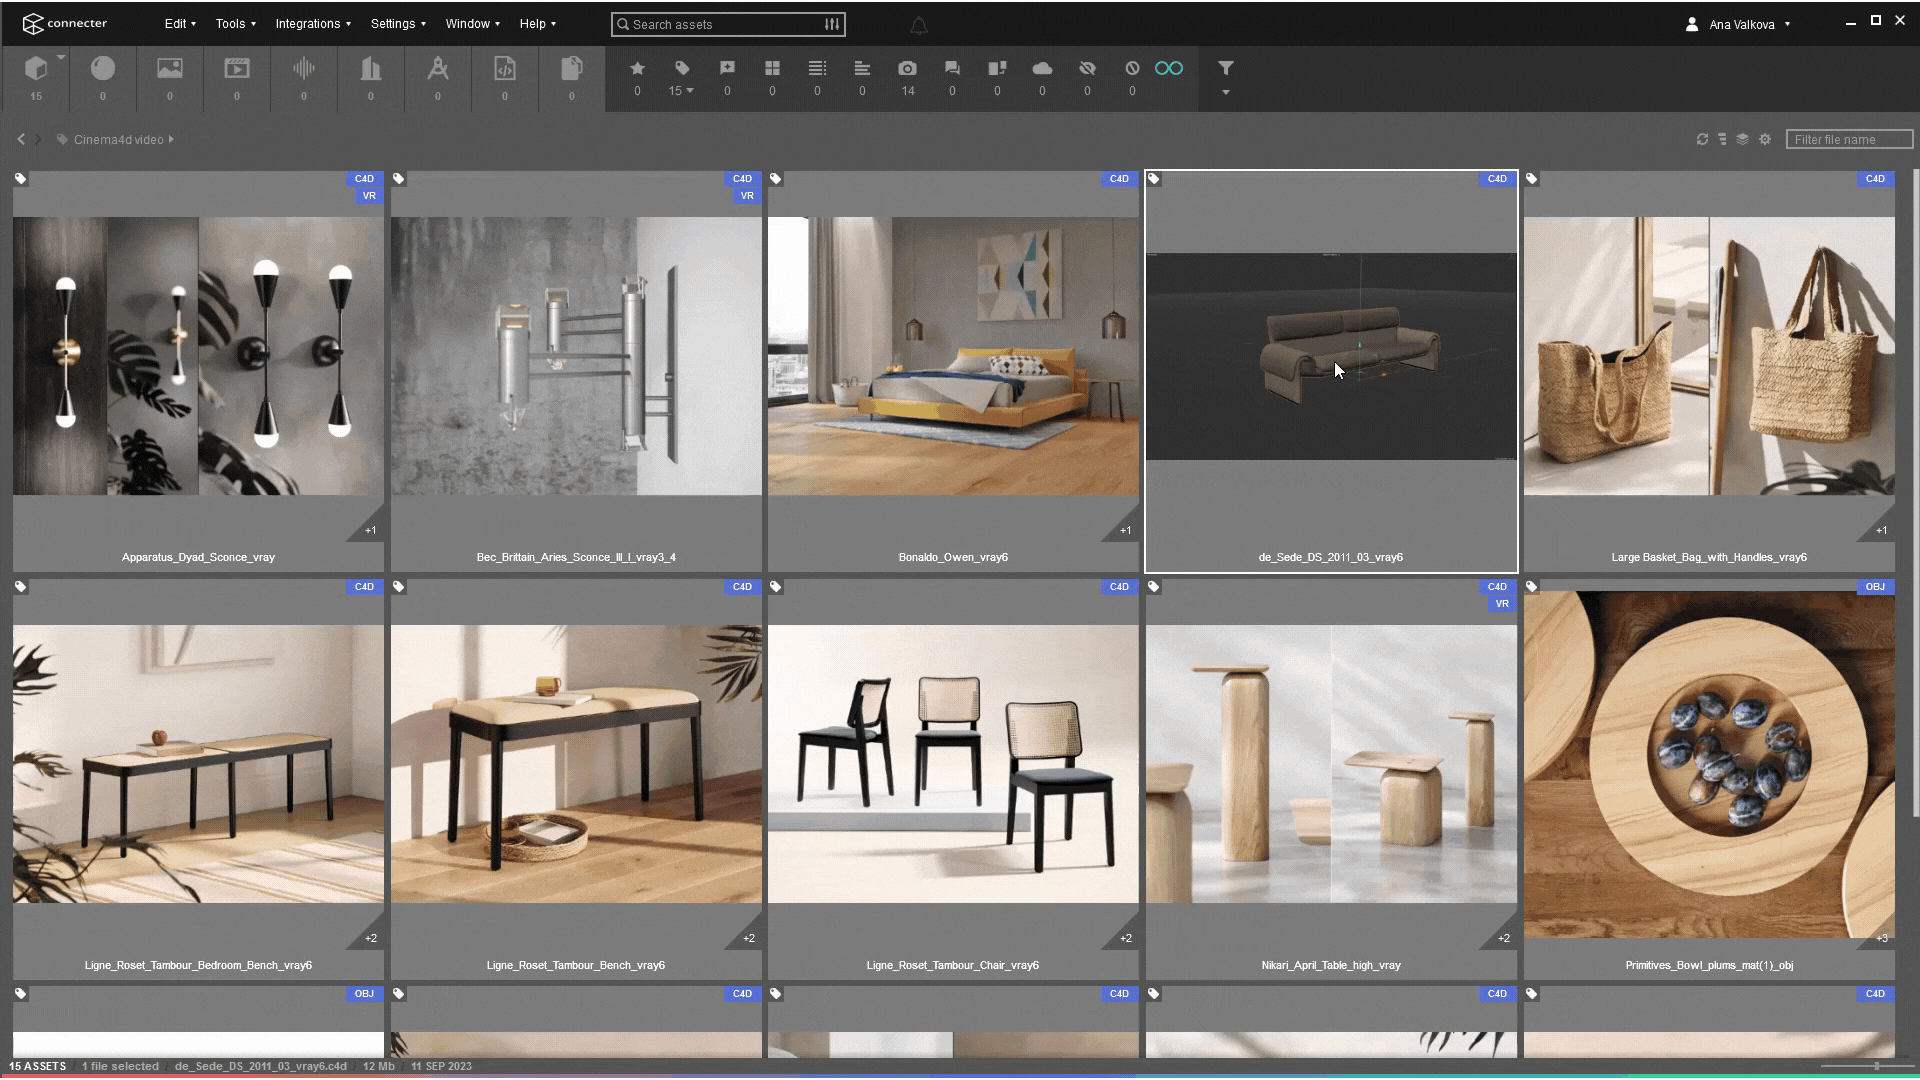This screenshot has width=1920, height=1080.
Task: Open the Edit menu
Action: [x=180, y=24]
